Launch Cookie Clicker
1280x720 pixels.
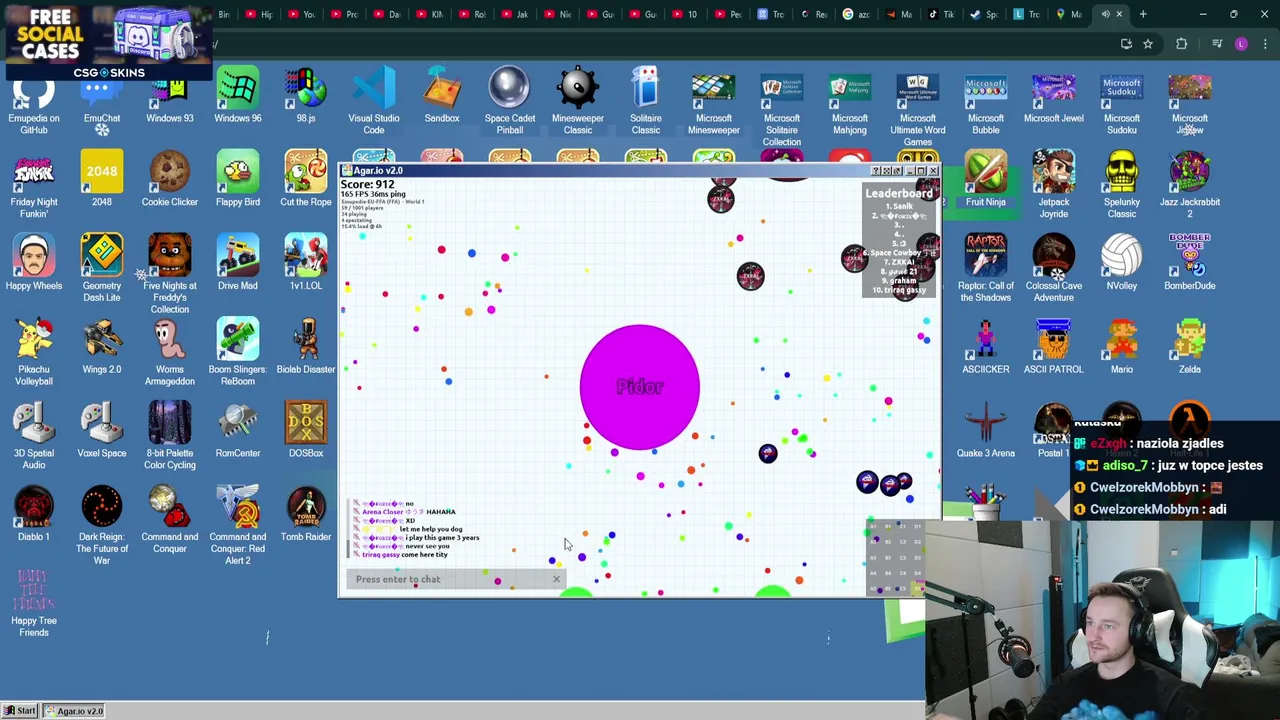(170, 180)
